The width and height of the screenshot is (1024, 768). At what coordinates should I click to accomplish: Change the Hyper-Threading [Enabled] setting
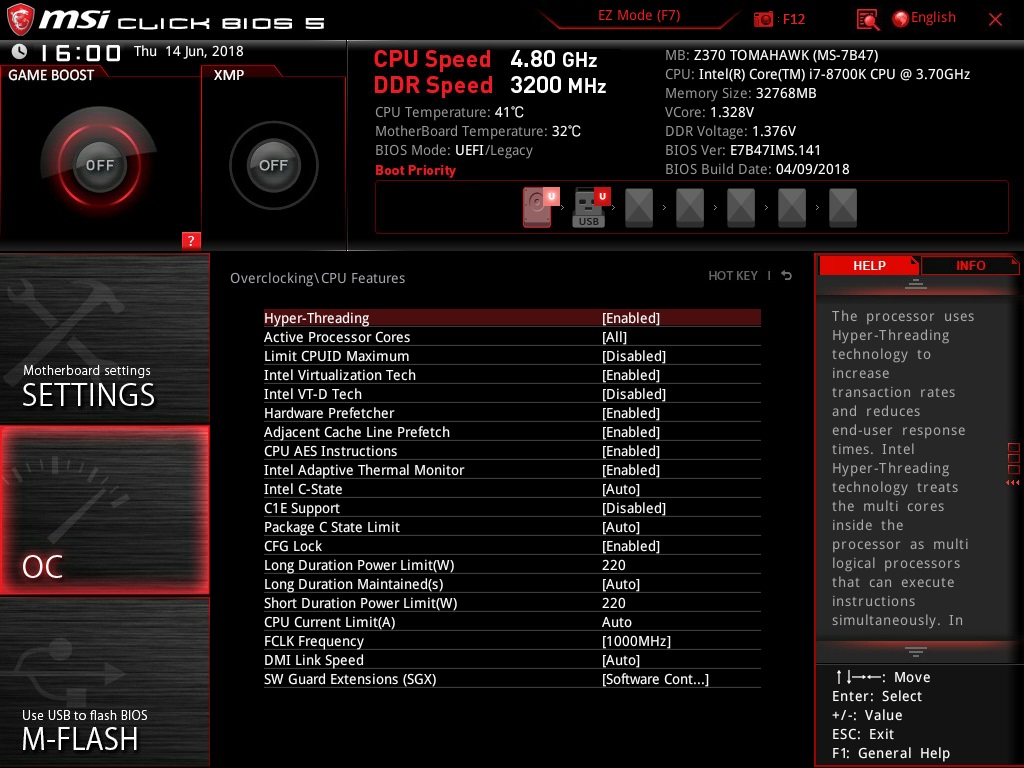point(512,318)
